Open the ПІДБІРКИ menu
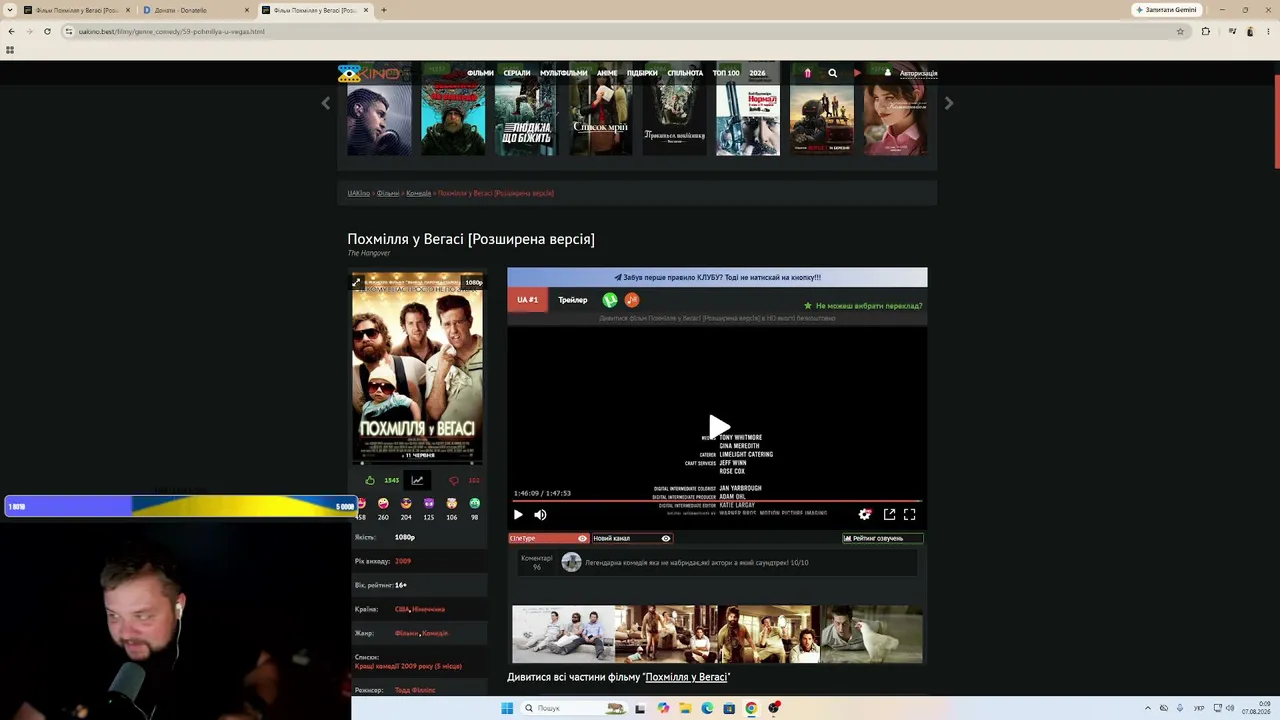 point(642,73)
